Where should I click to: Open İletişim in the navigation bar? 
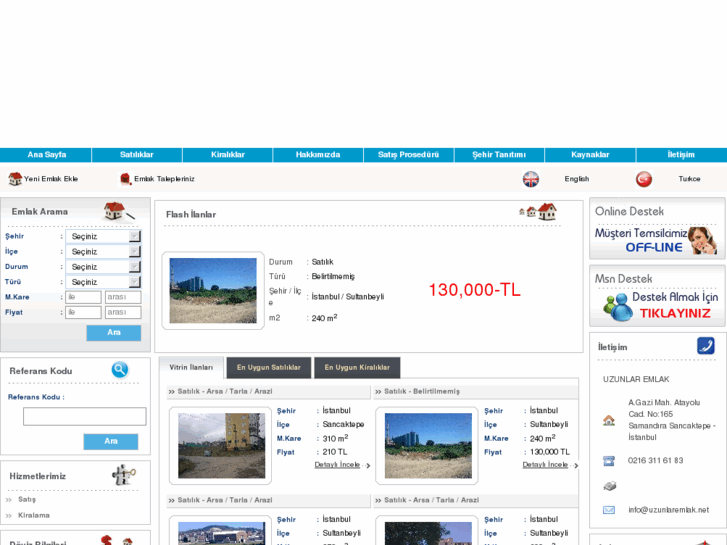681,155
